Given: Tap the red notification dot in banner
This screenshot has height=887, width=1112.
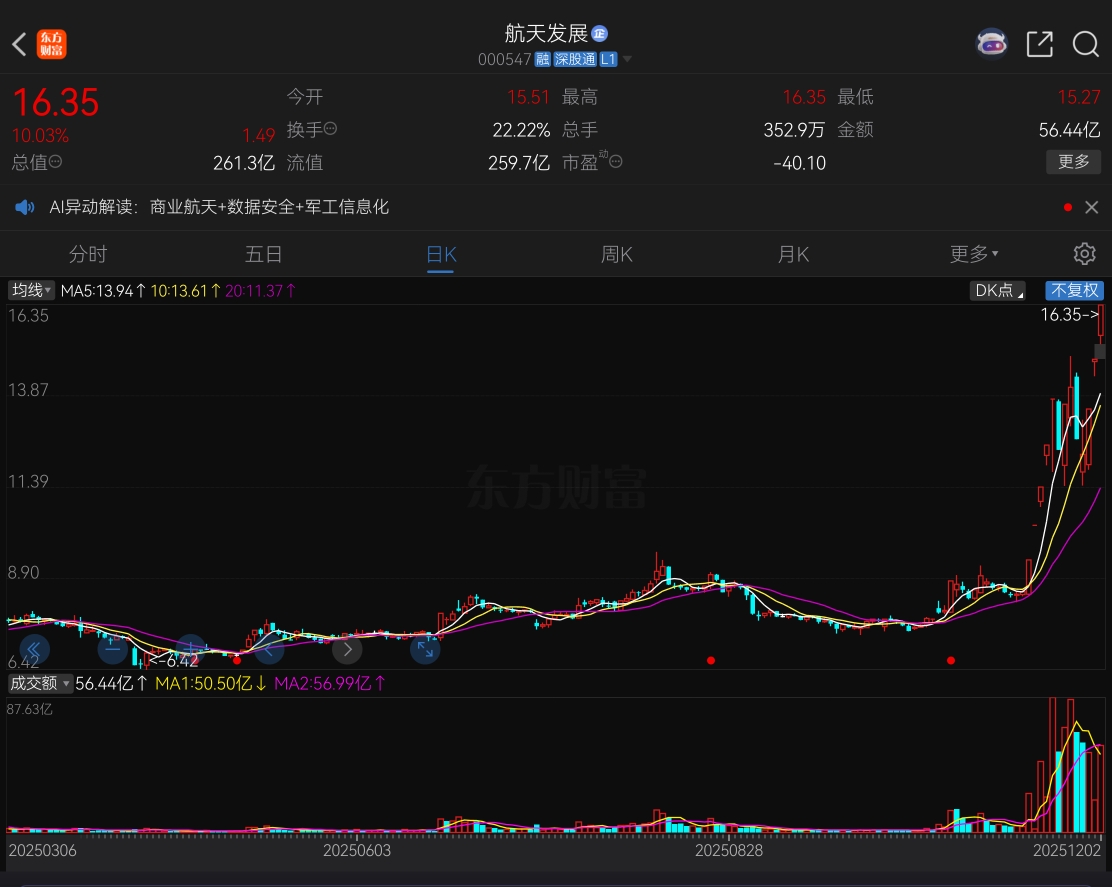Looking at the screenshot, I should coord(1068,207).
